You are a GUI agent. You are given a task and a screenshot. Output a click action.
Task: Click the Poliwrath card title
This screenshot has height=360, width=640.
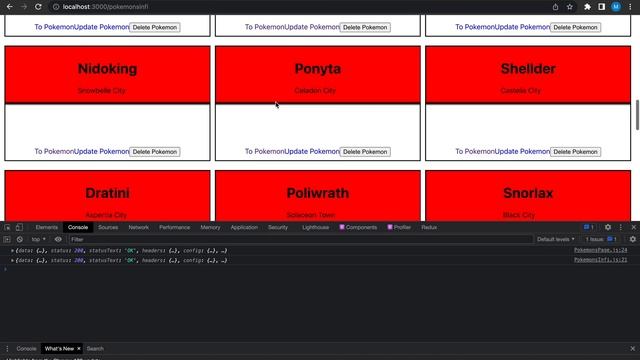pyautogui.click(x=318, y=193)
